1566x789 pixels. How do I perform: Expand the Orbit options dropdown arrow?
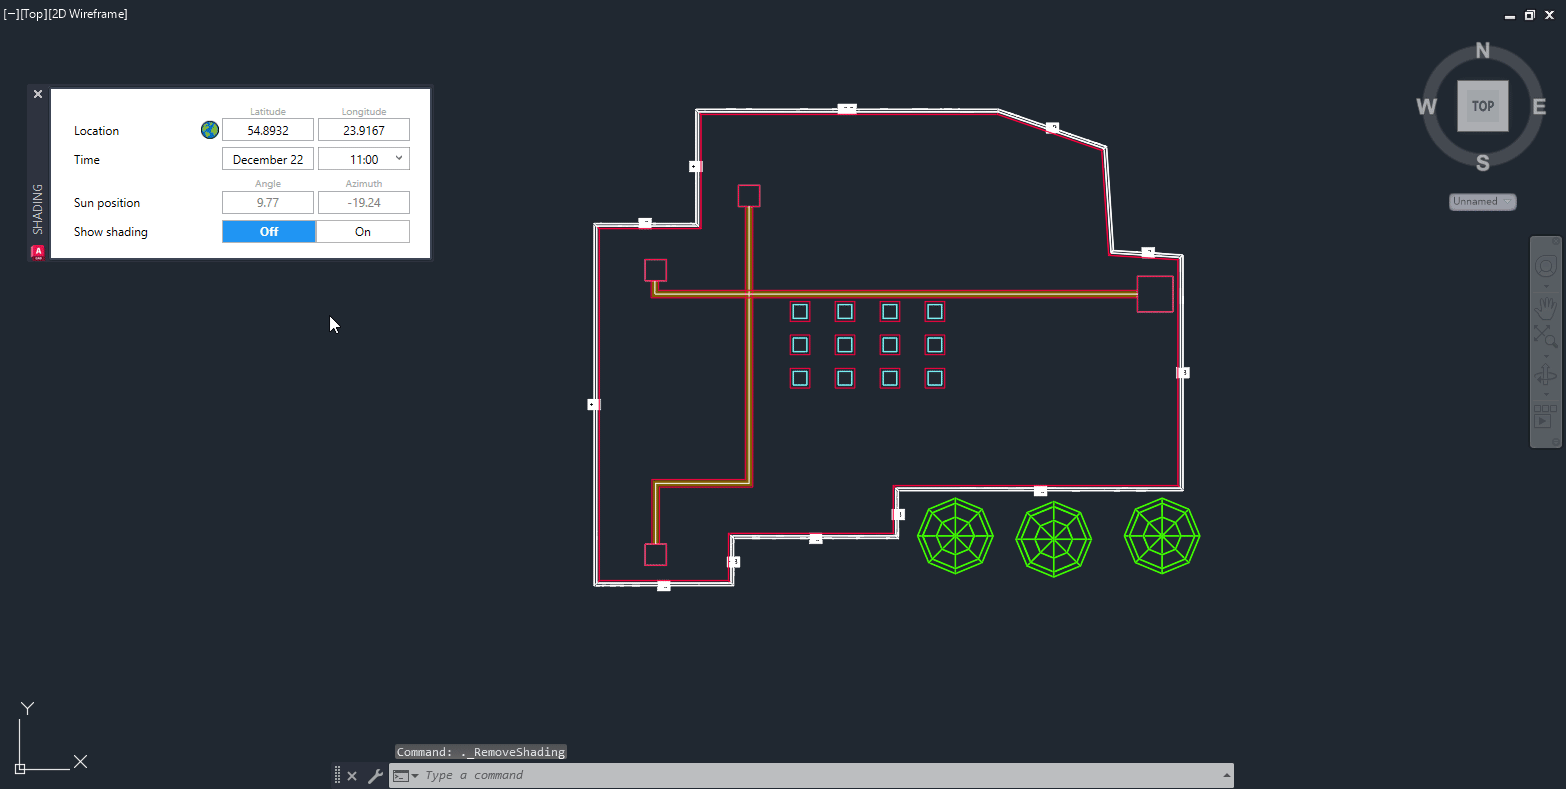[1546, 394]
